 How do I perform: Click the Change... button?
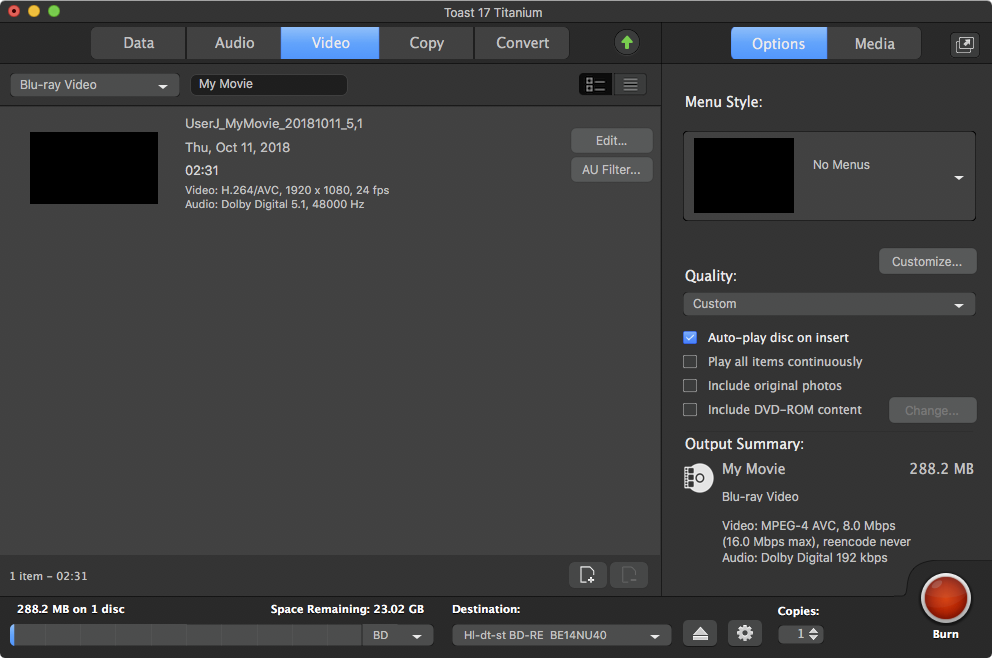(x=933, y=410)
